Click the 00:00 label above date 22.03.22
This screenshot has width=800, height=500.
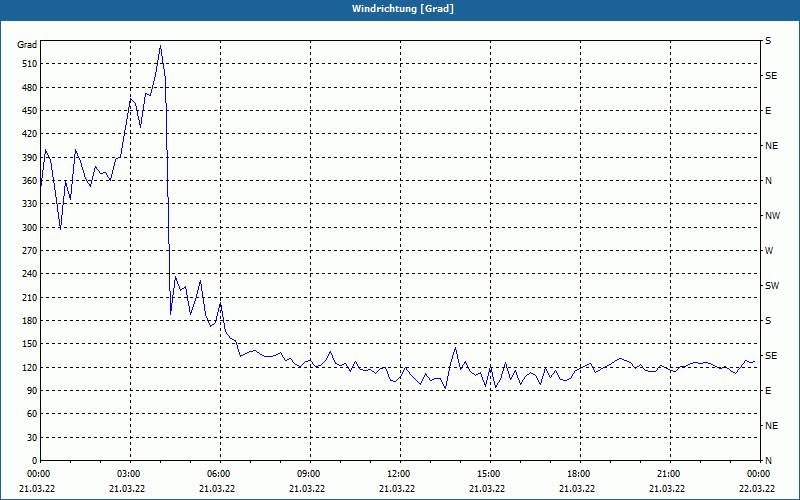(759, 474)
